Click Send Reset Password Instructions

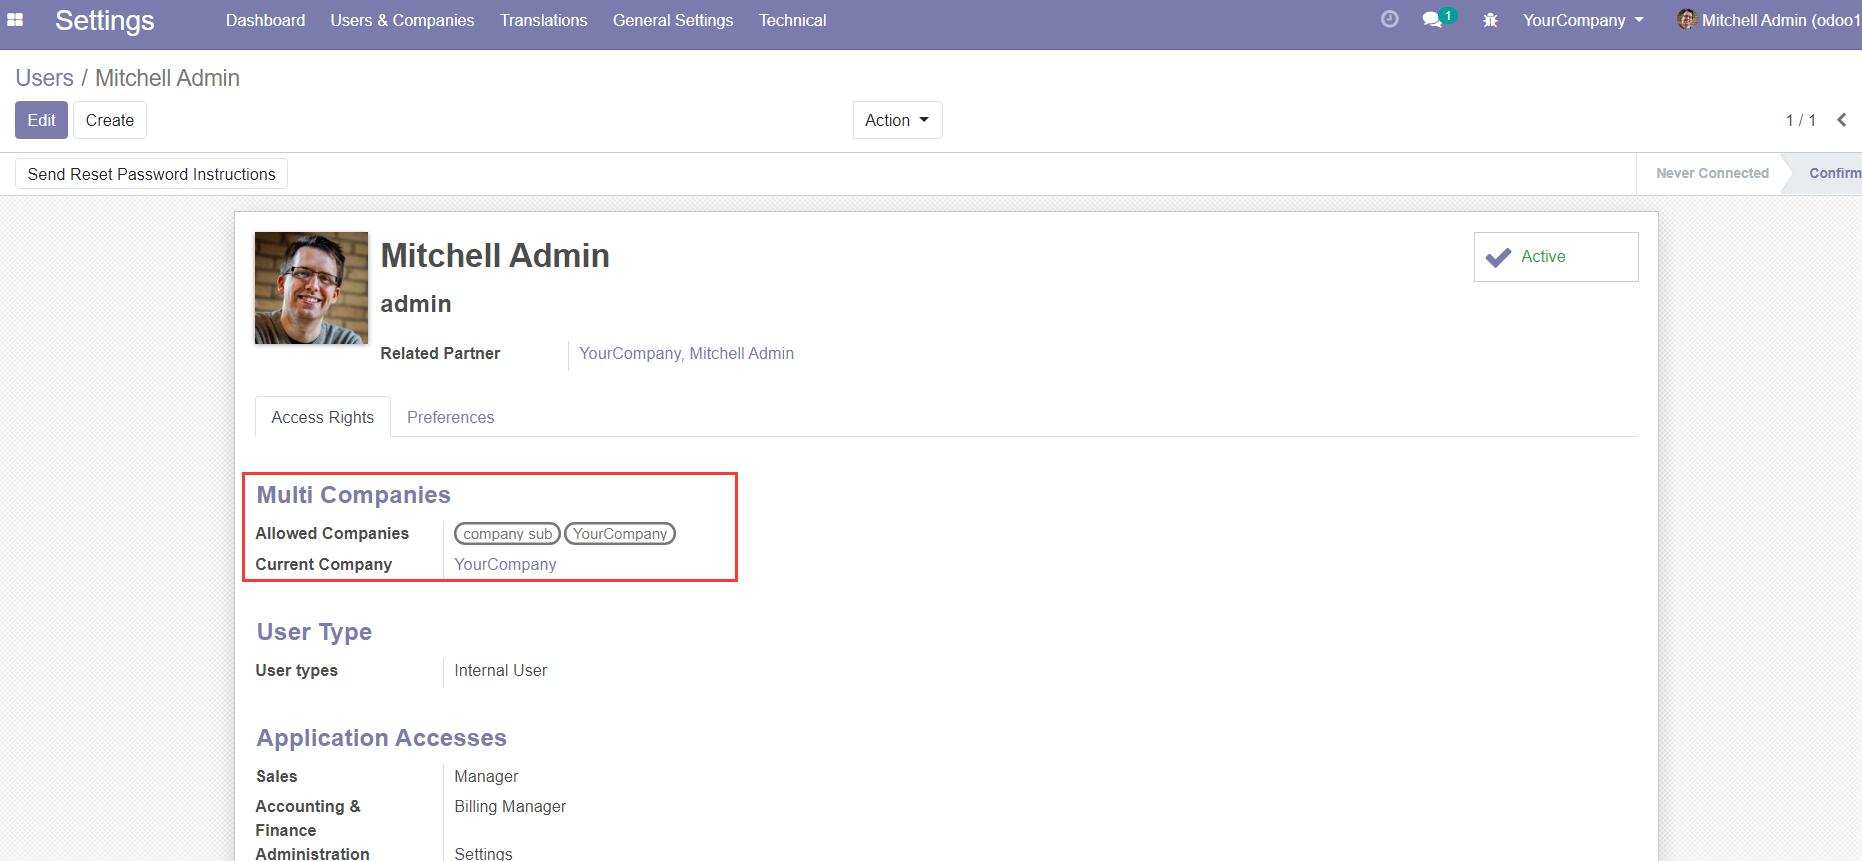[151, 174]
